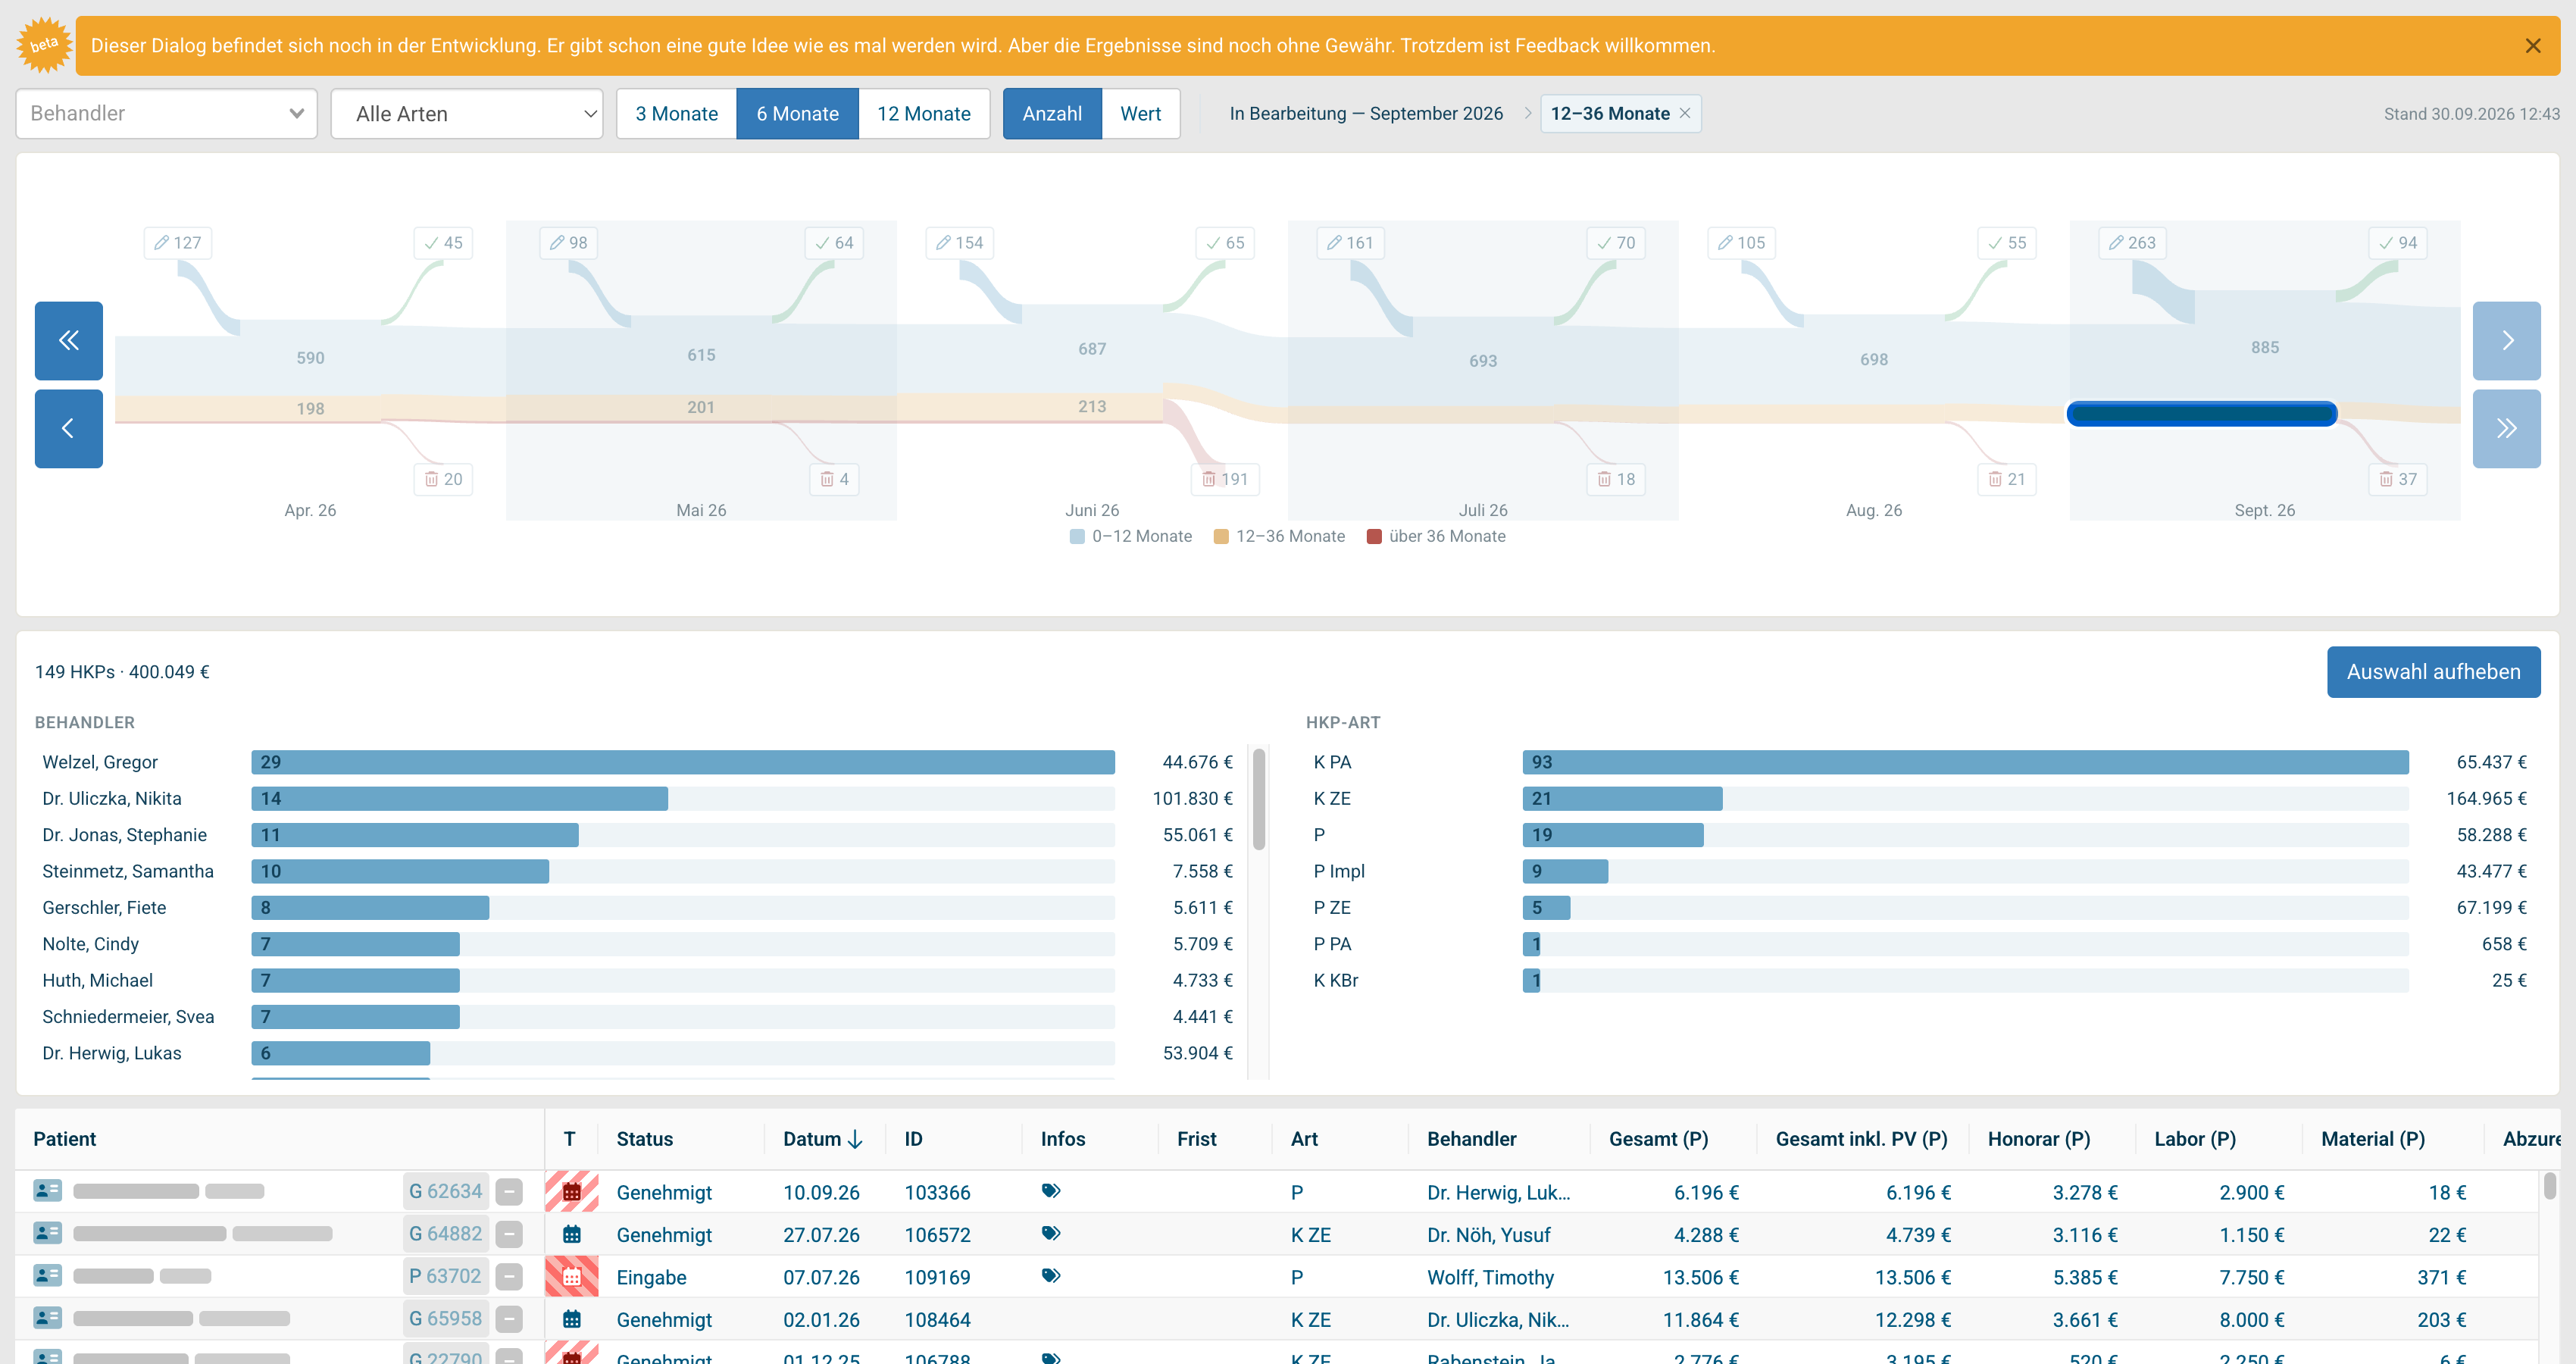The image size is (2576, 1364).
Task: Click the patient card icon for G 62634
Action: click(47, 1191)
